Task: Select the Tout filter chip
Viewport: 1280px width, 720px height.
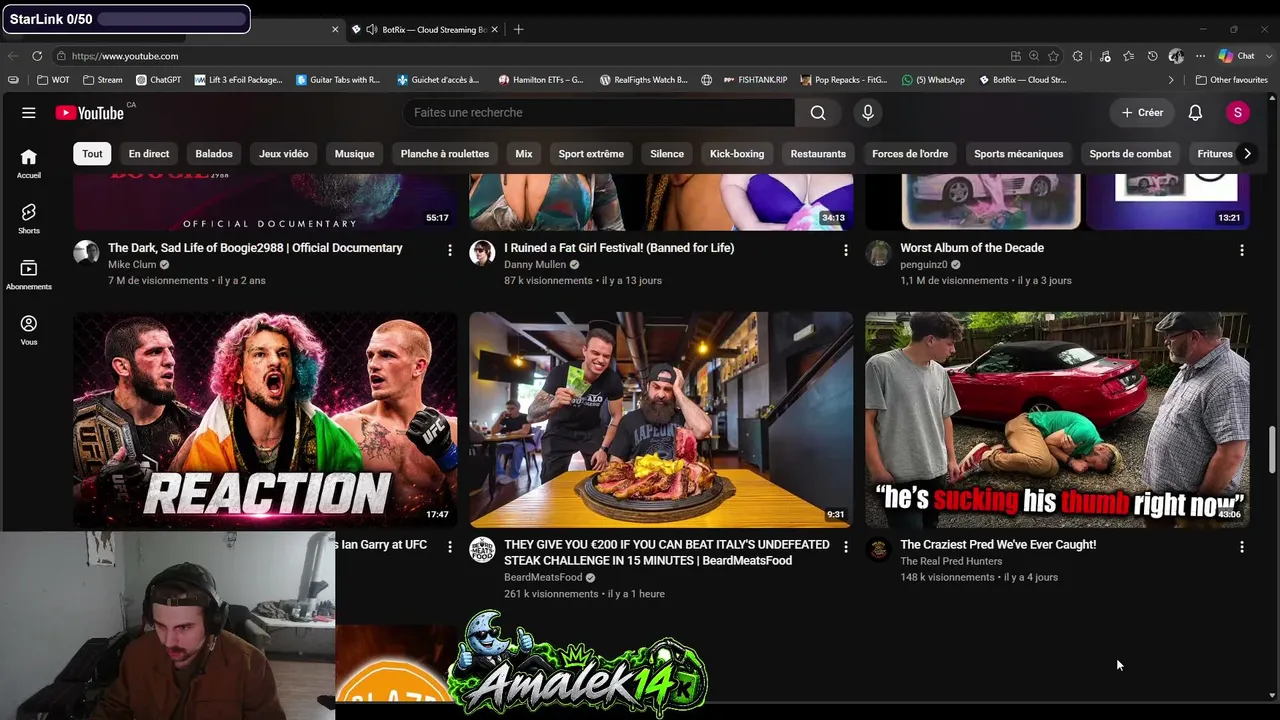Action: [x=92, y=154]
